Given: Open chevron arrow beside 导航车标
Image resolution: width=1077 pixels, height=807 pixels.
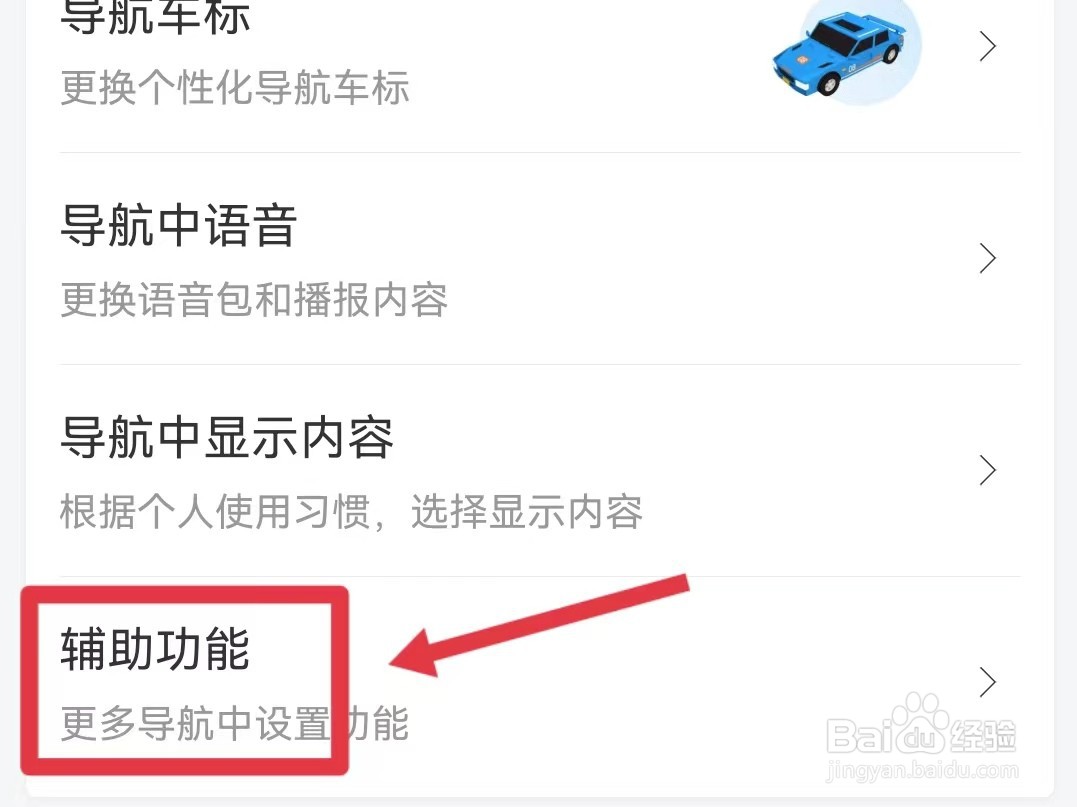Looking at the screenshot, I should pos(988,47).
